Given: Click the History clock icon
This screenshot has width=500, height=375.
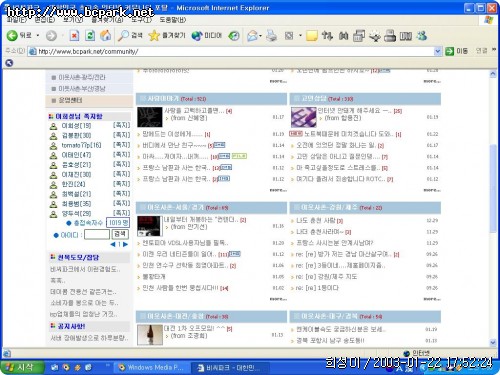Looking at the screenshot, I should [234, 35].
